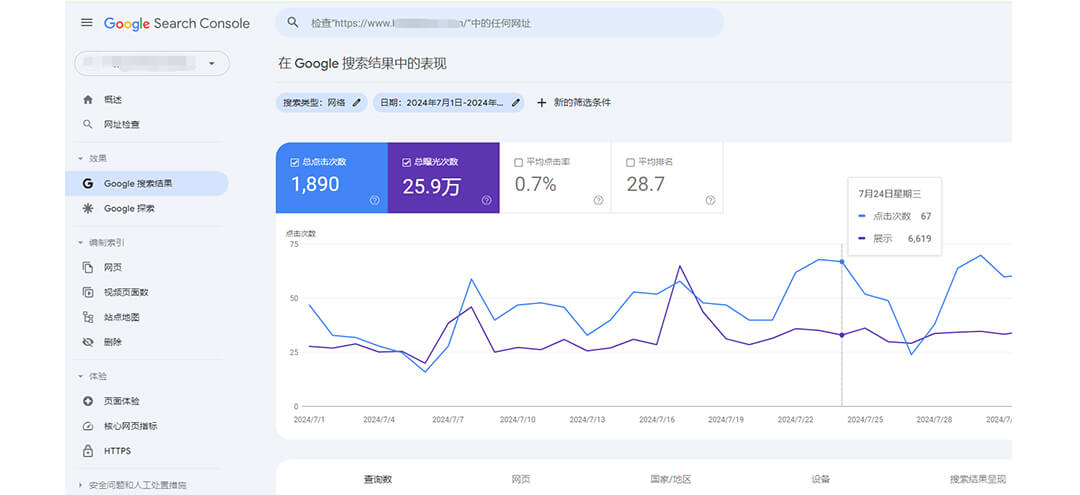Enable the 平均点击率 checkbox
The height and width of the screenshot is (495, 1080).
coord(519,162)
